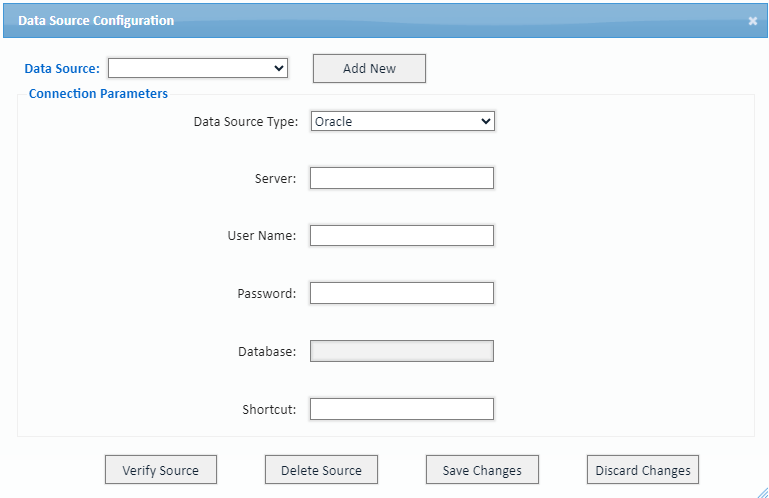The height and width of the screenshot is (498, 769).
Task: Click into the User Name field
Action: tap(402, 236)
